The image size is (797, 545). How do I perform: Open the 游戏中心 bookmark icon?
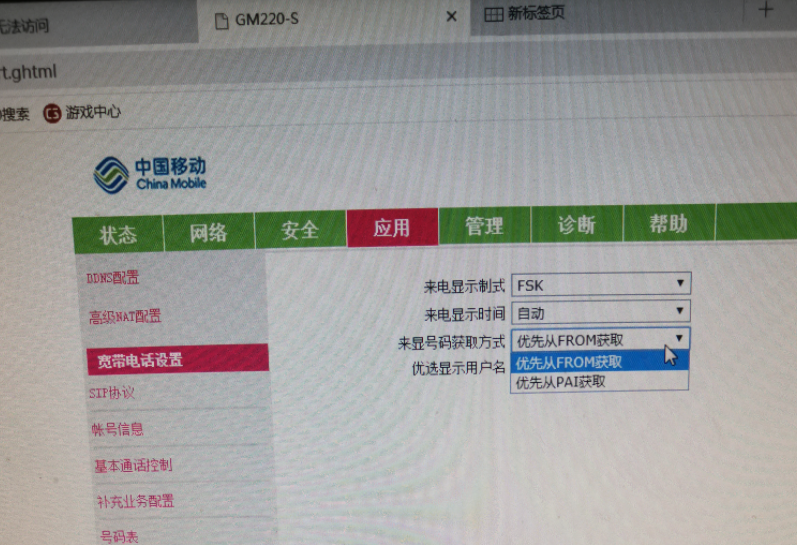coord(53,113)
